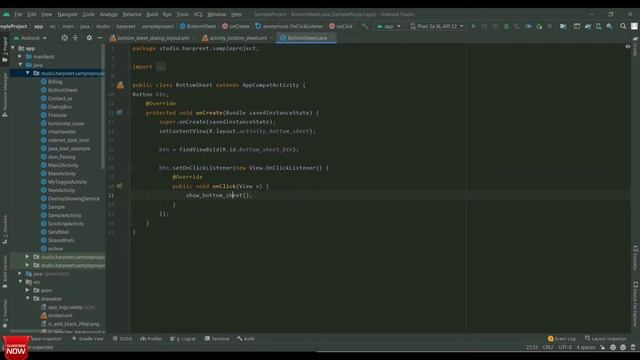
Task: Open the TODO tool window
Action: pyautogui.click(x=122, y=339)
